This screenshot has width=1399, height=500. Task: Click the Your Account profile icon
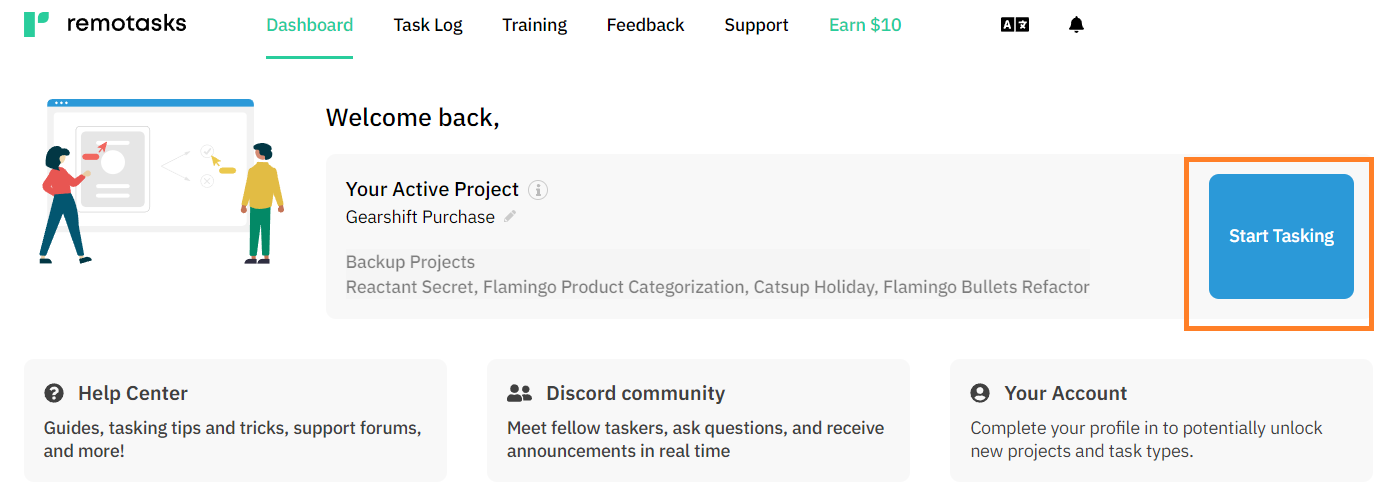click(980, 393)
